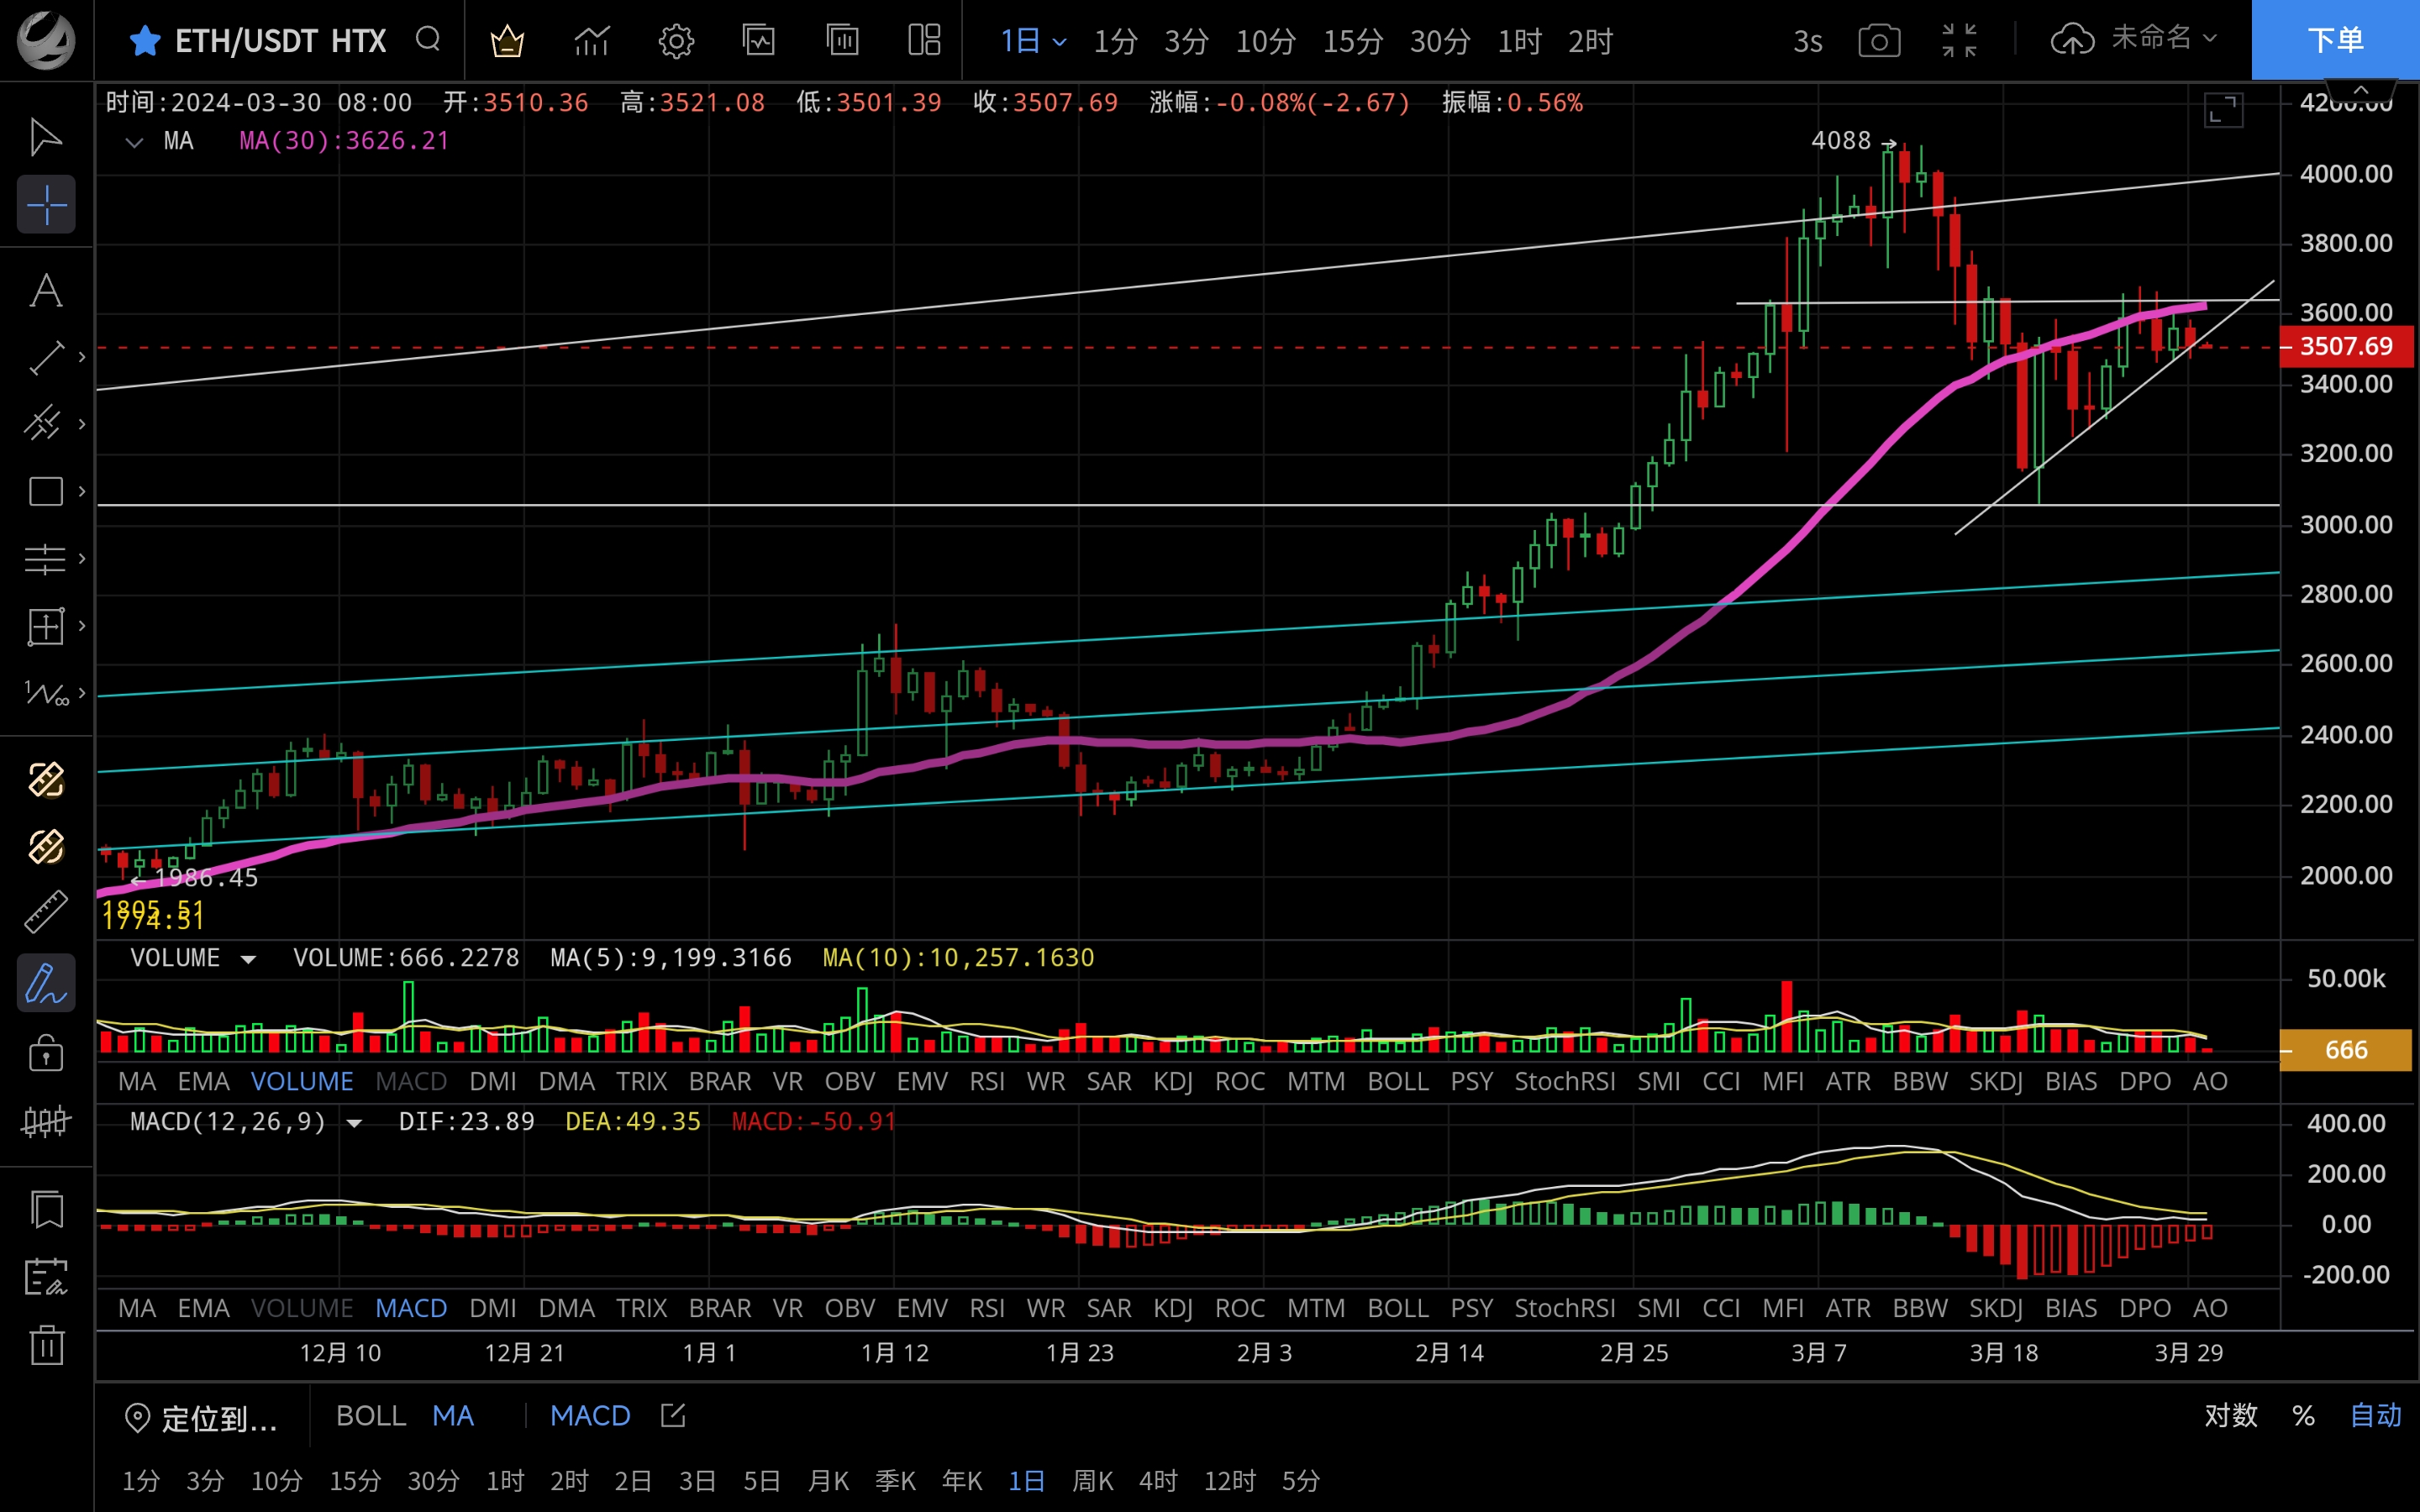Open the MACD(12,26,9) parameters dropdown
The image size is (2420, 1512).
pyautogui.click(x=354, y=1123)
